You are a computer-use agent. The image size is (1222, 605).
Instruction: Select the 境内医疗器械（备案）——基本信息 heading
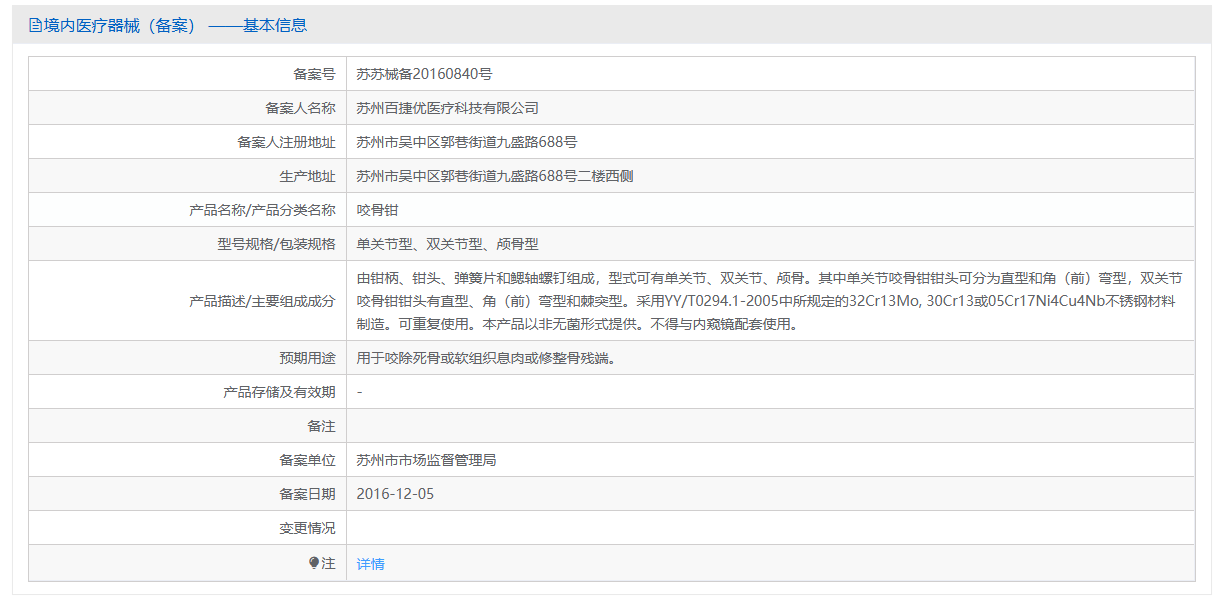tap(168, 26)
